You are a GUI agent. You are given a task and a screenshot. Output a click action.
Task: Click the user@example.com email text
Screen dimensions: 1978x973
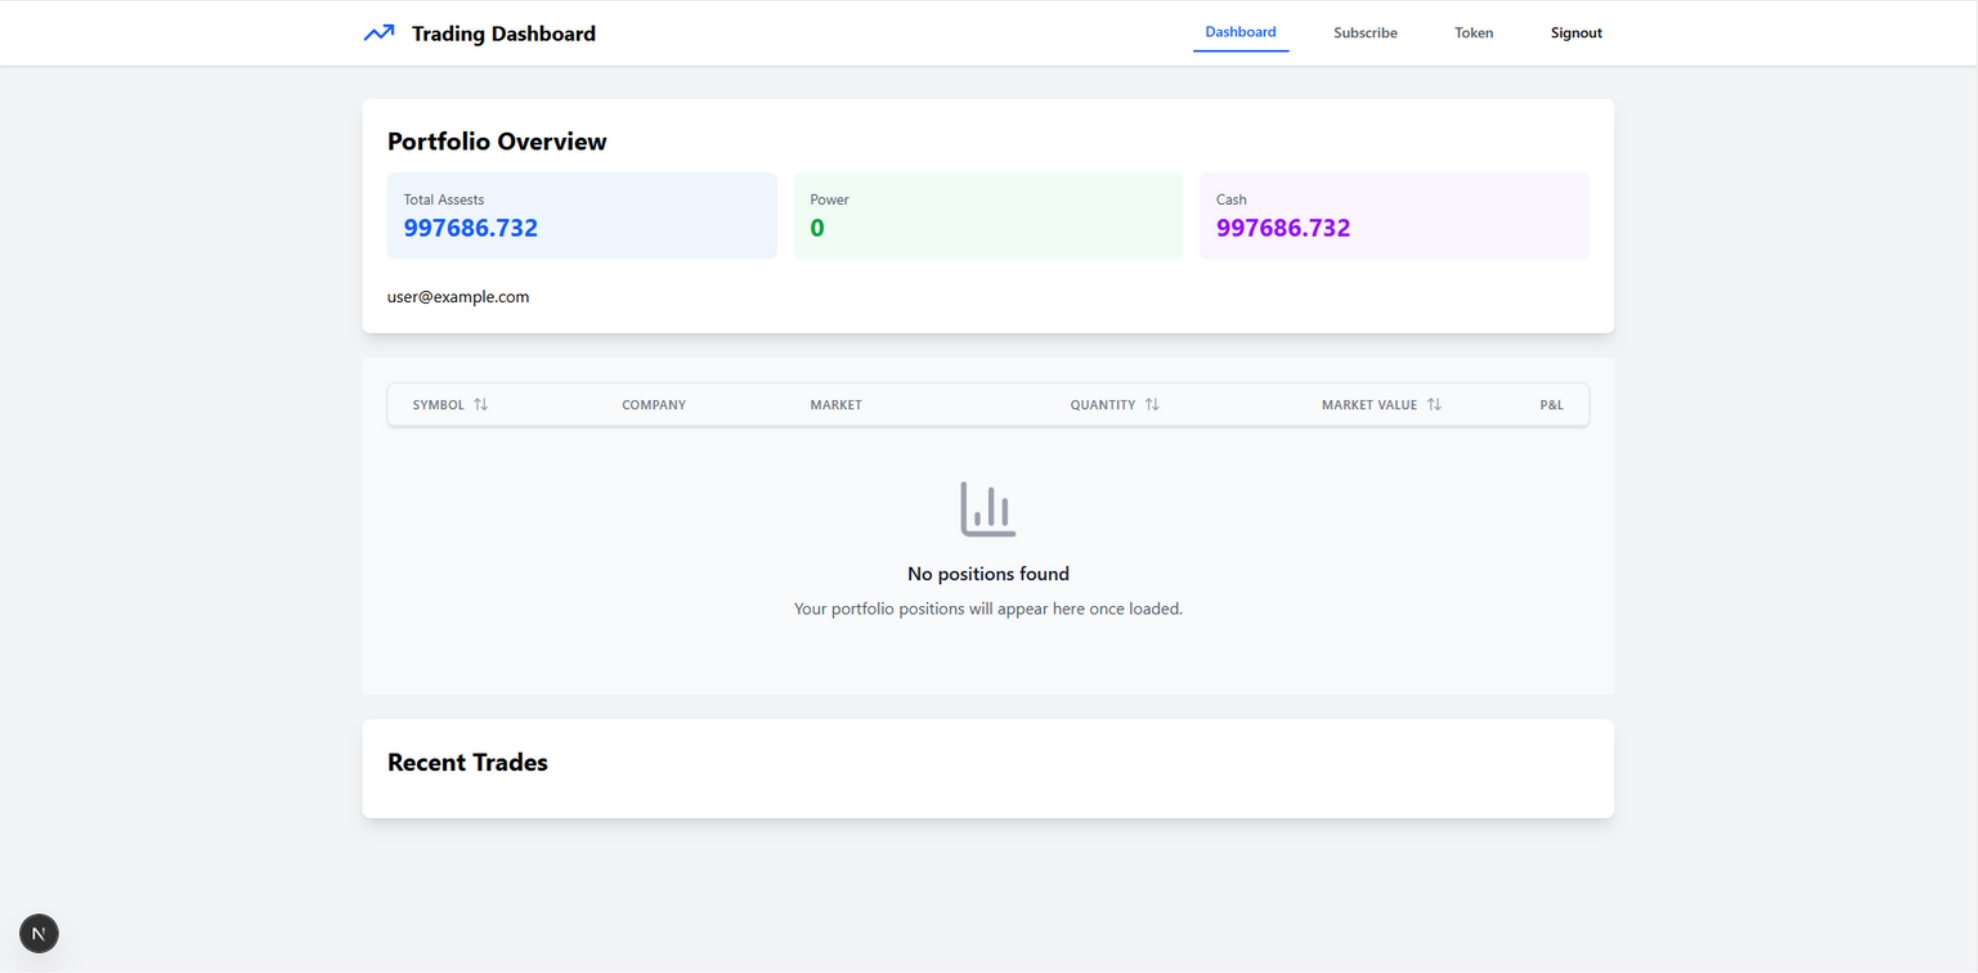(458, 296)
